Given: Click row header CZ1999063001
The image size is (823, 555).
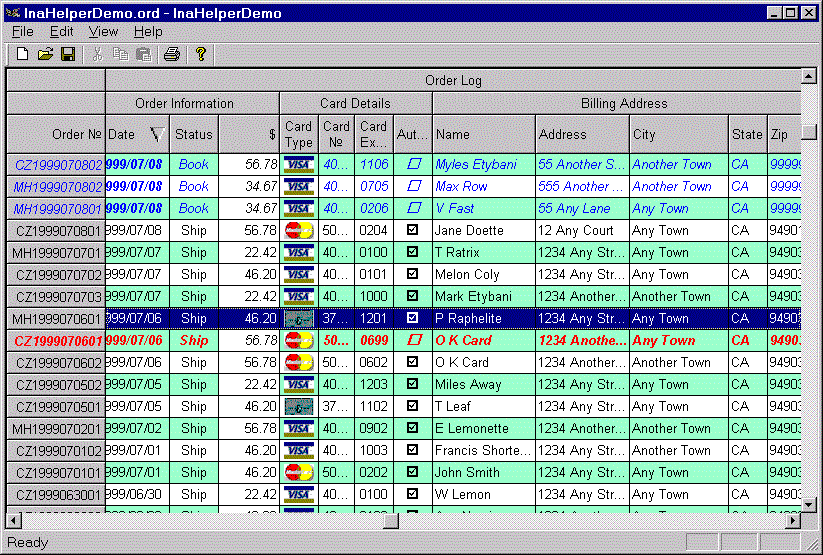Looking at the screenshot, I should pyautogui.click(x=56, y=495).
